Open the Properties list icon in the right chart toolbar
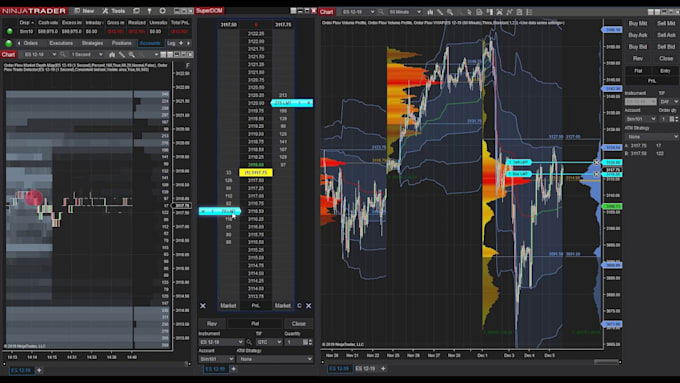This screenshot has width=680, height=383. point(529,12)
